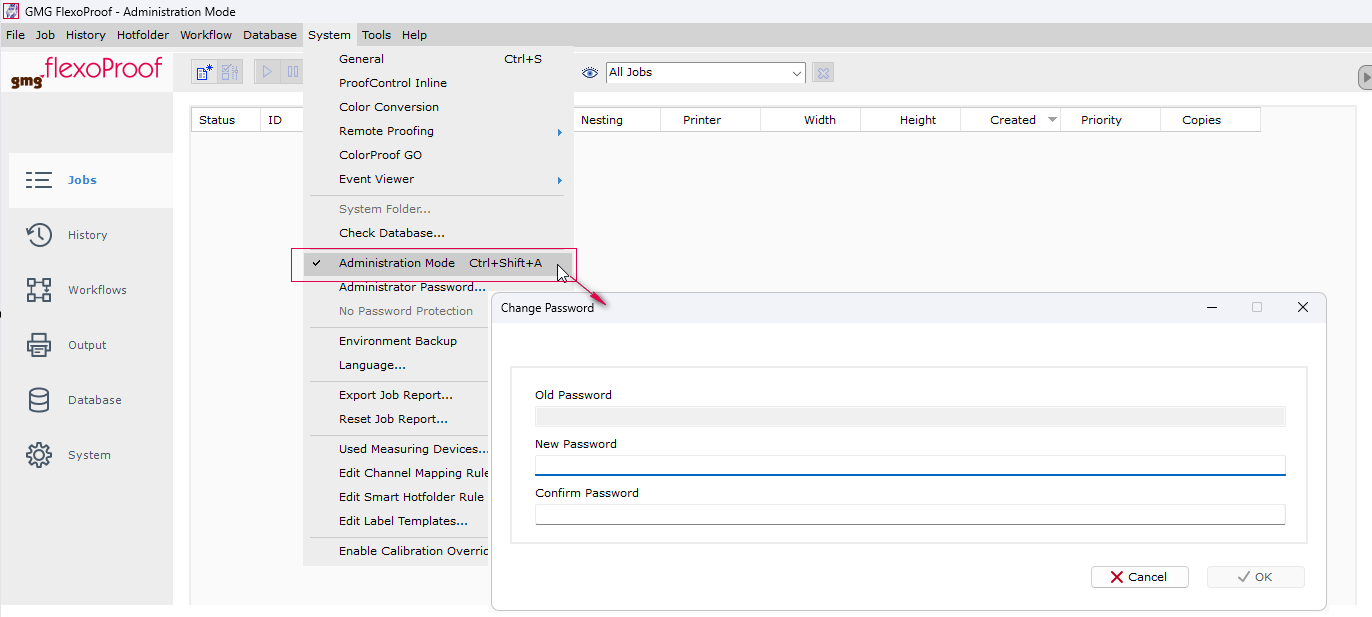Click the eye icon beside the job filter
Viewport: 1372px width, 617px height.
[590, 72]
